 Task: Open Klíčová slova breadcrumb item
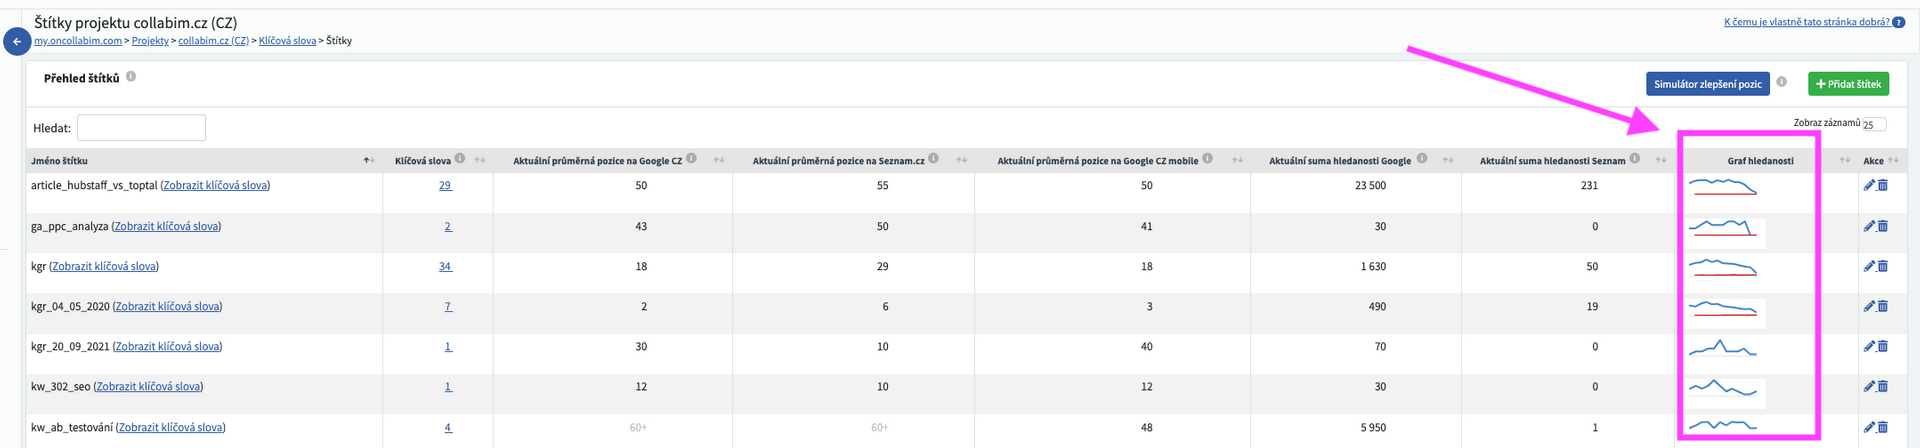tap(287, 41)
